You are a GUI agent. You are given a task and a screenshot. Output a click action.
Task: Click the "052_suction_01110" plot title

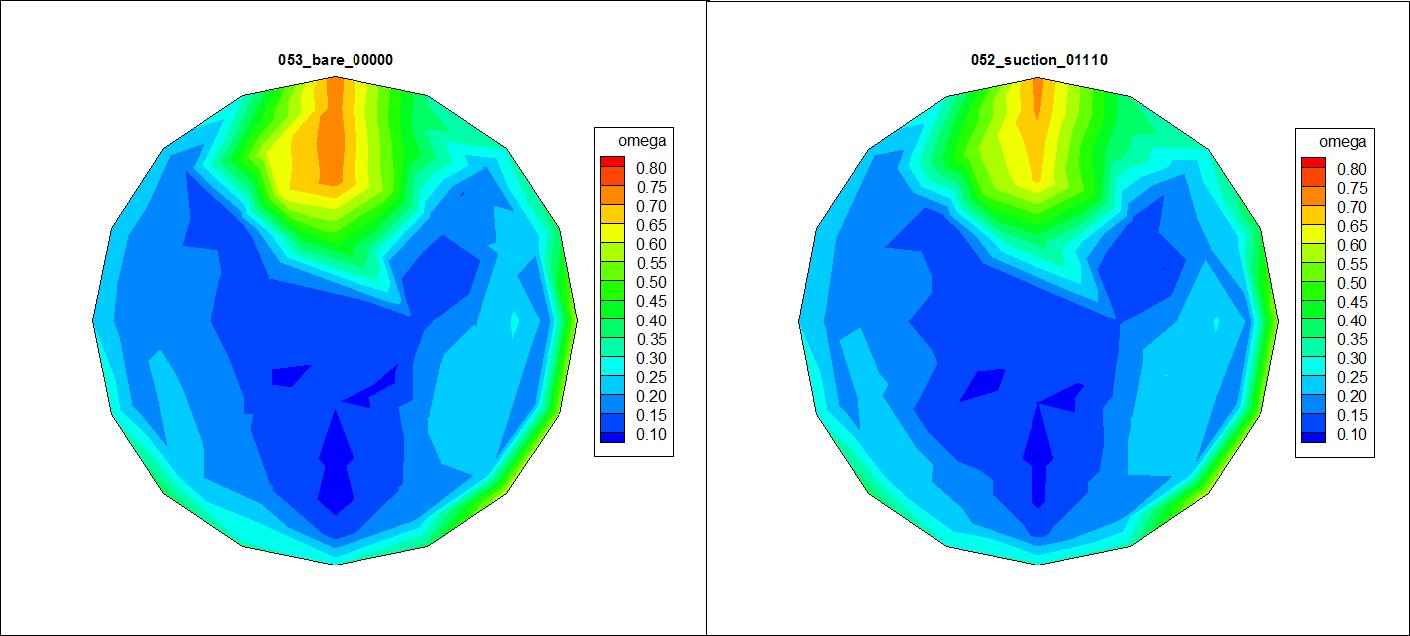(x=1039, y=61)
